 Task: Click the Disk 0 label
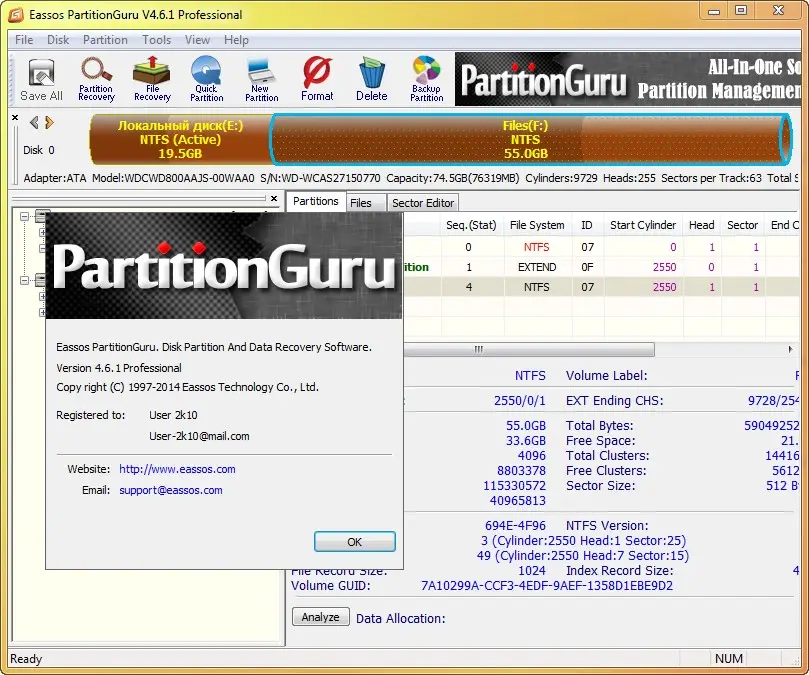click(39, 150)
